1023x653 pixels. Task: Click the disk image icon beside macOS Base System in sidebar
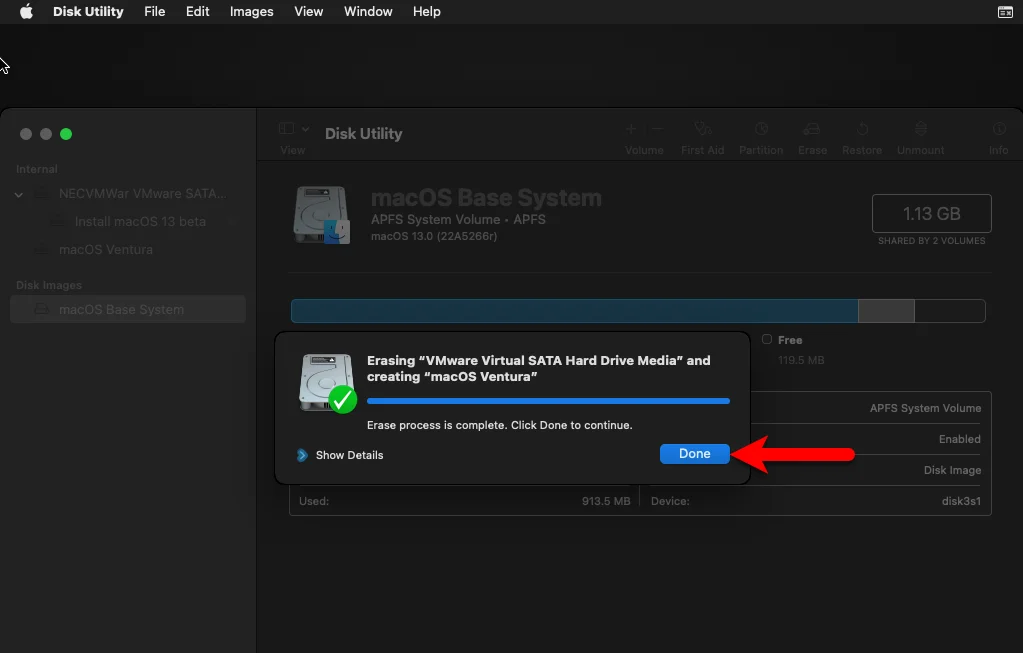42,309
